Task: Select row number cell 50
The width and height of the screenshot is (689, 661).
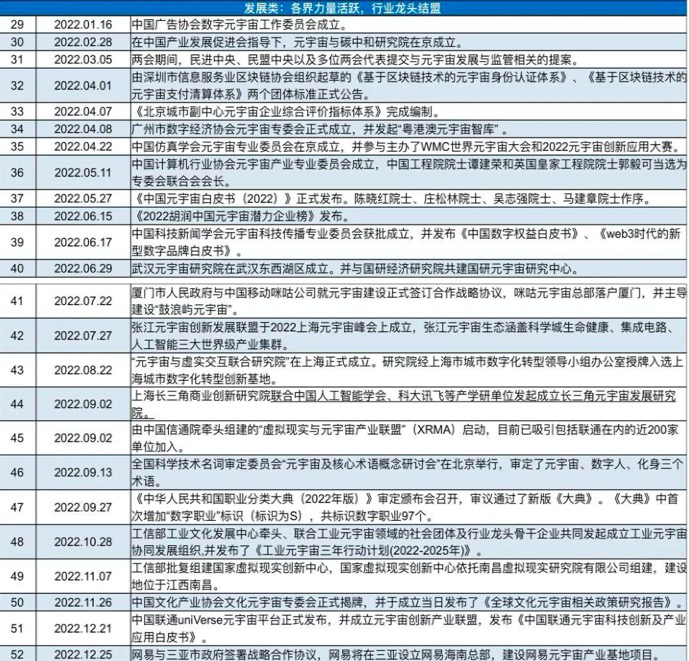Action: 17,602
